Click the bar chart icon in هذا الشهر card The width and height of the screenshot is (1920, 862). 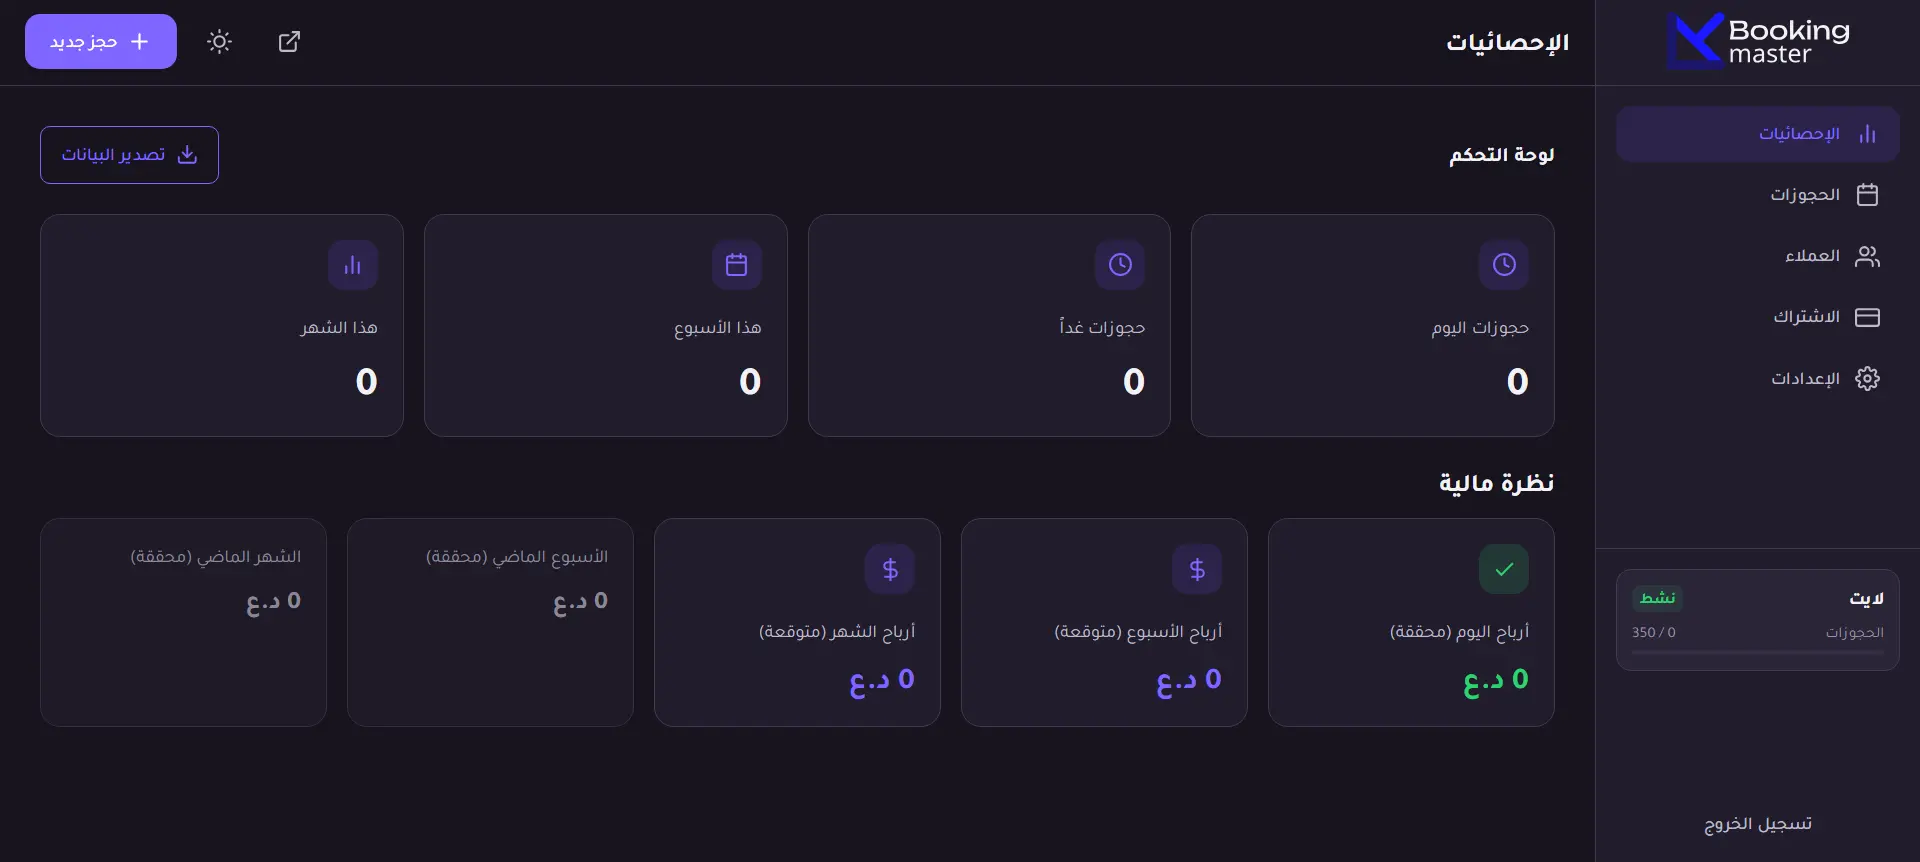coord(353,265)
